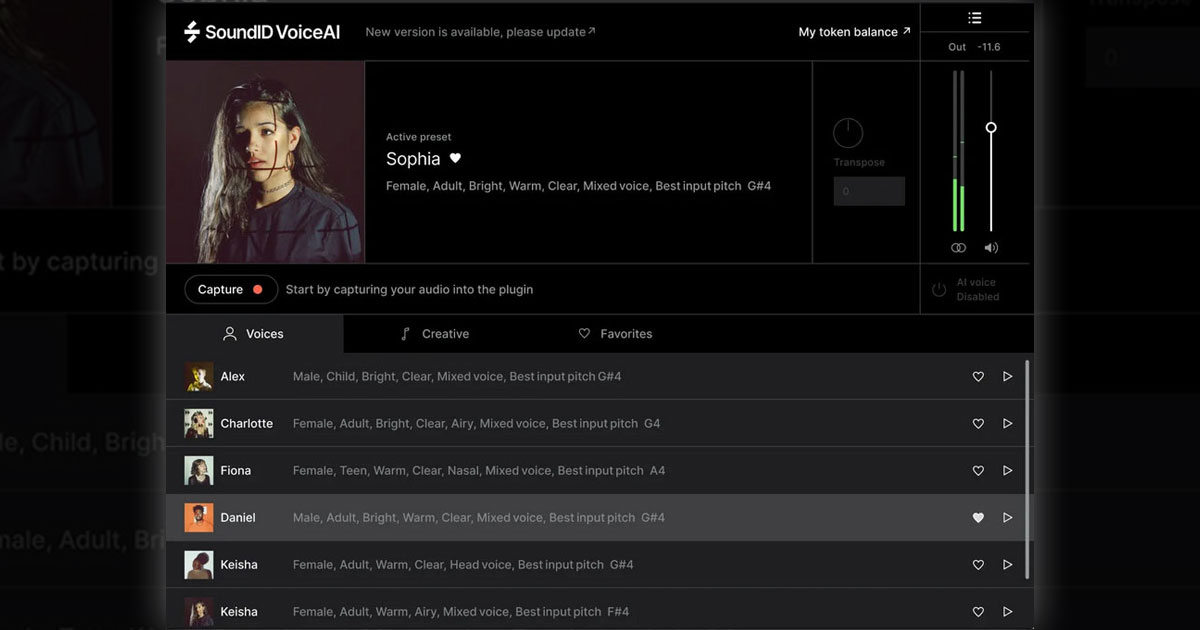
Task: Click the SoundID VoiceAI logo
Action: click(x=262, y=32)
